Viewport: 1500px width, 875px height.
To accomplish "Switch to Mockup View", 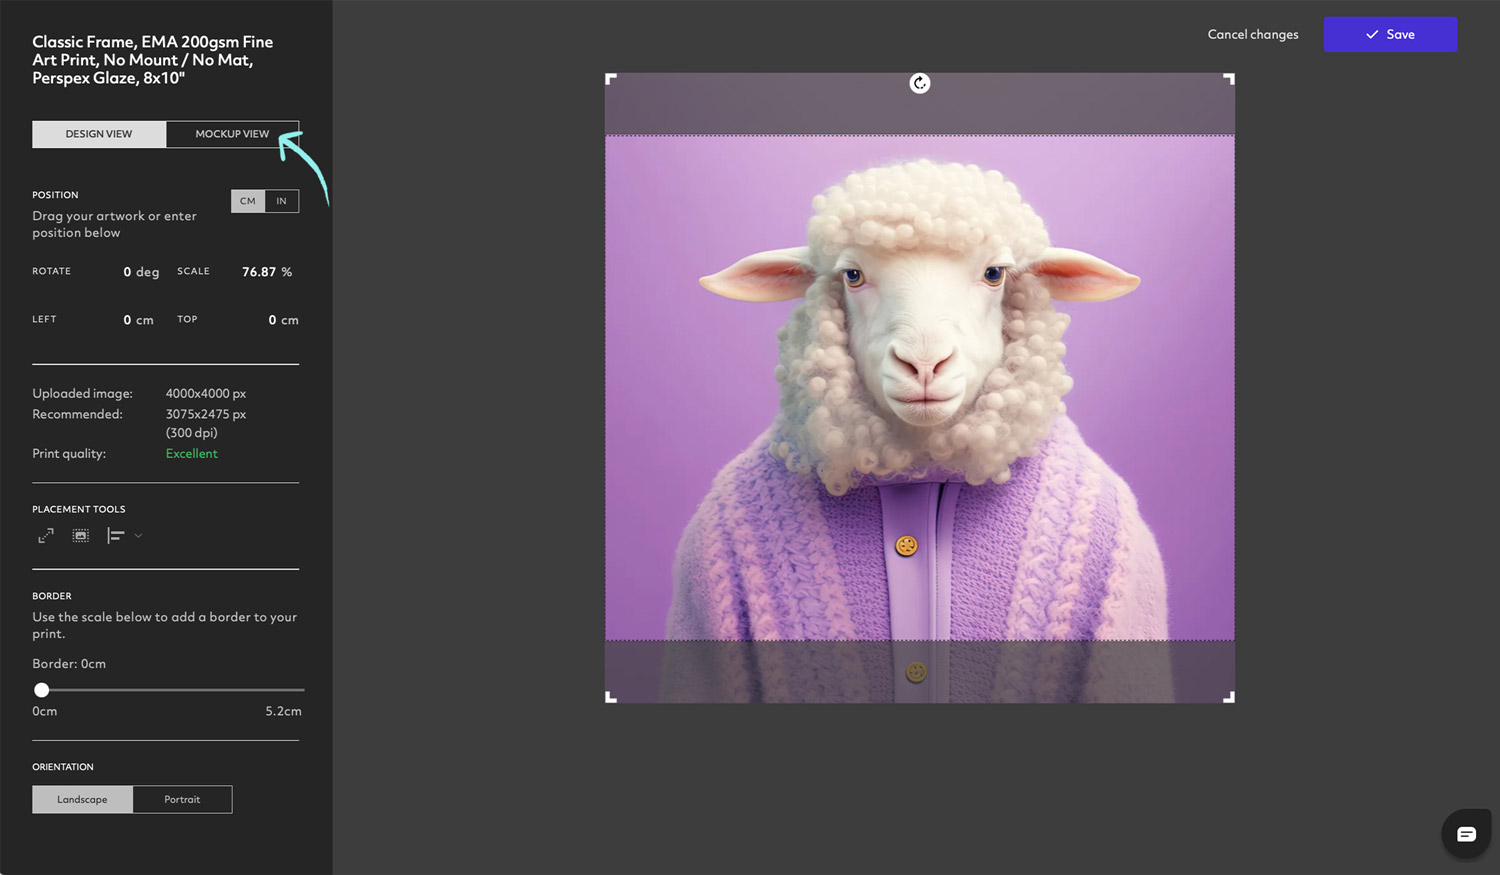I will click(232, 133).
